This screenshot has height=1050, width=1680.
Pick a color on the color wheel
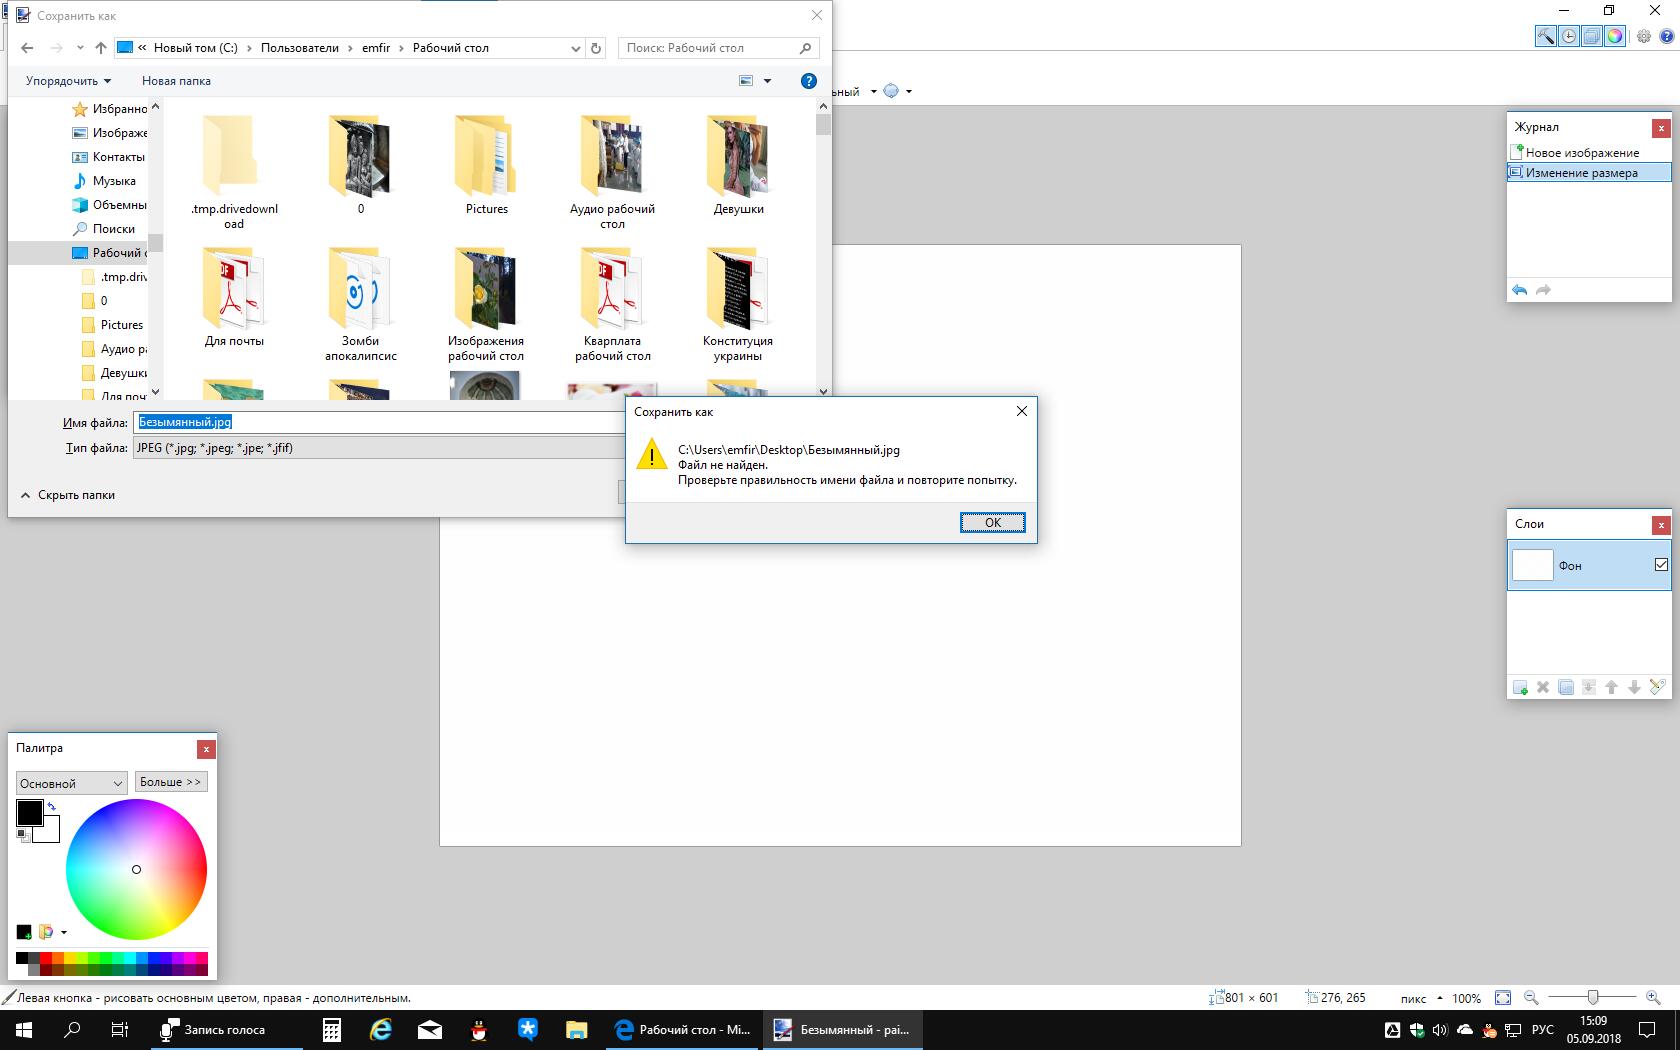136,869
